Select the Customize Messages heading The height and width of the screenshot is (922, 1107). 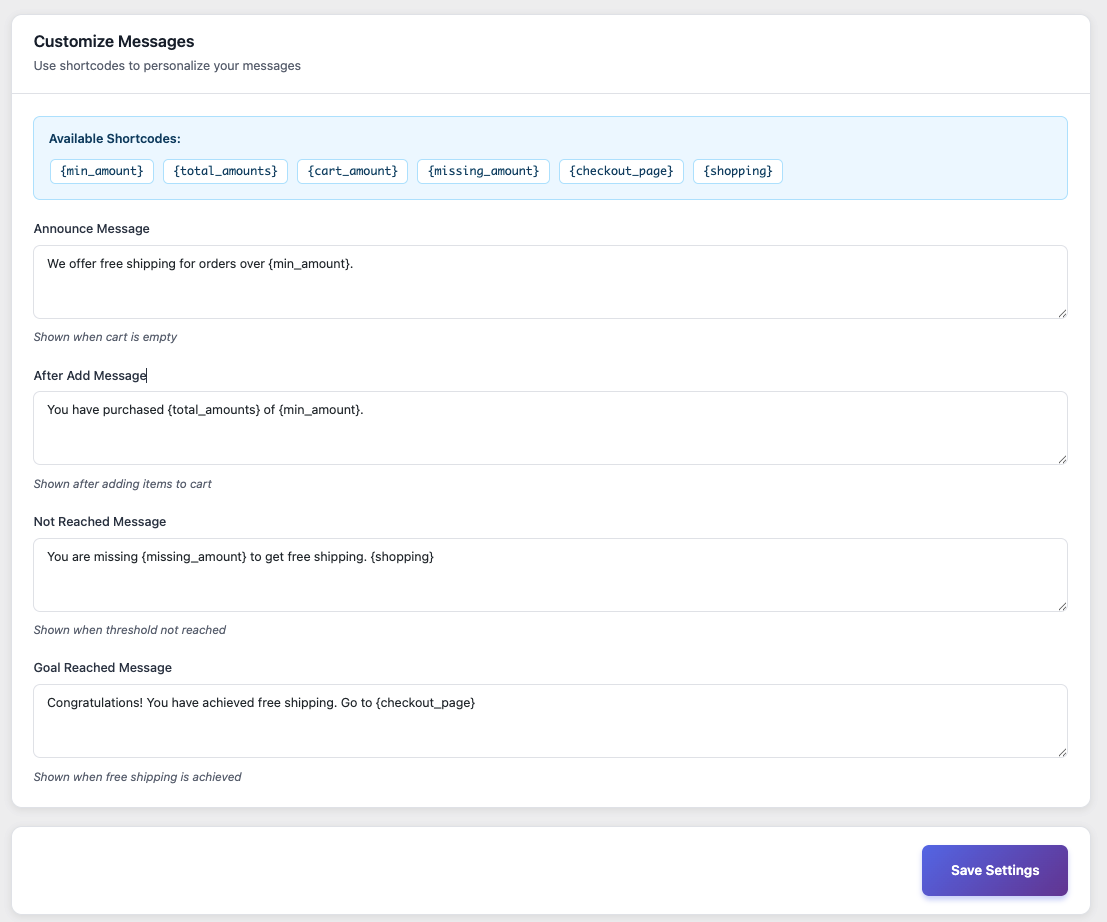(114, 42)
